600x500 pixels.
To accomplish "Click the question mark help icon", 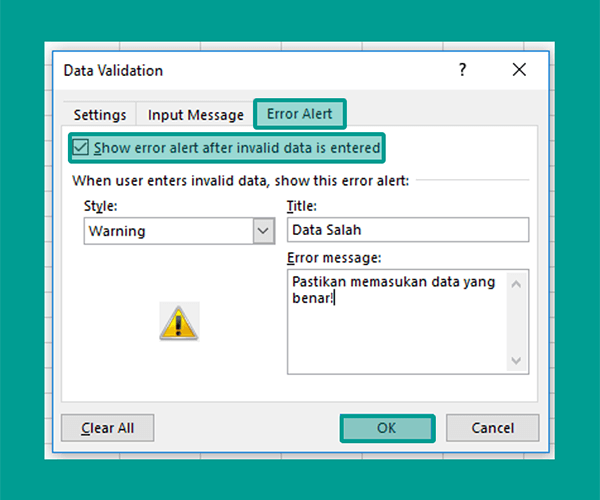I will [x=462, y=70].
